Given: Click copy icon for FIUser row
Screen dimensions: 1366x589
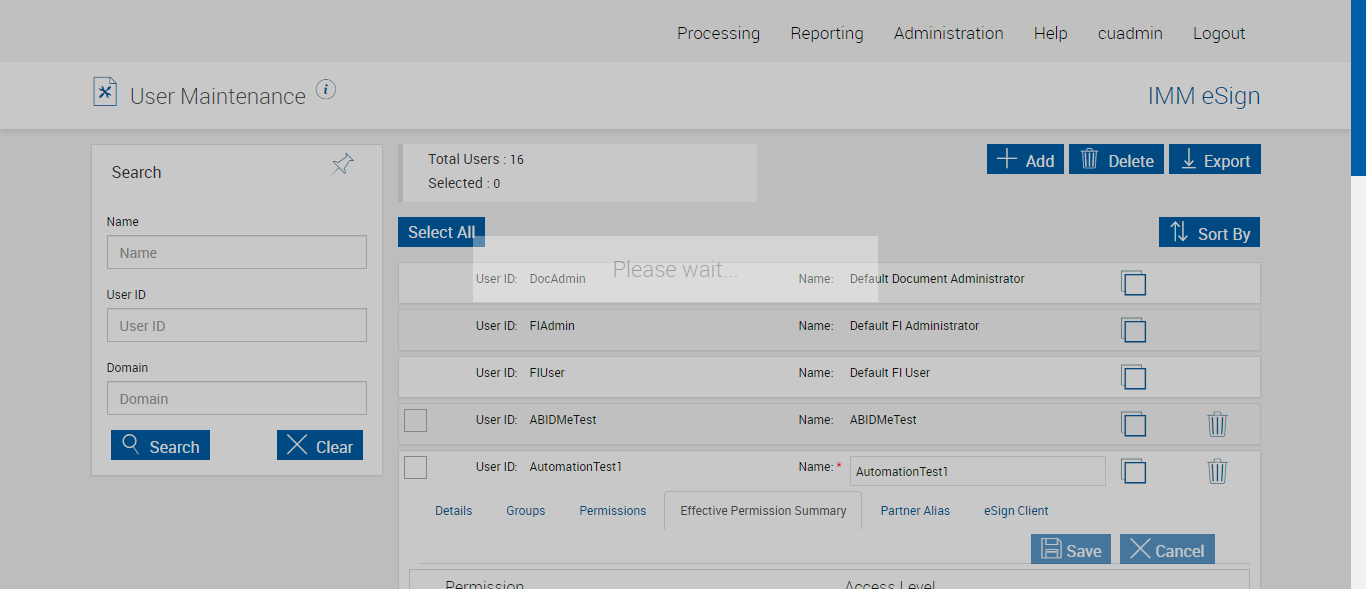Looking at the screenshot, I should coord(1133,377).
